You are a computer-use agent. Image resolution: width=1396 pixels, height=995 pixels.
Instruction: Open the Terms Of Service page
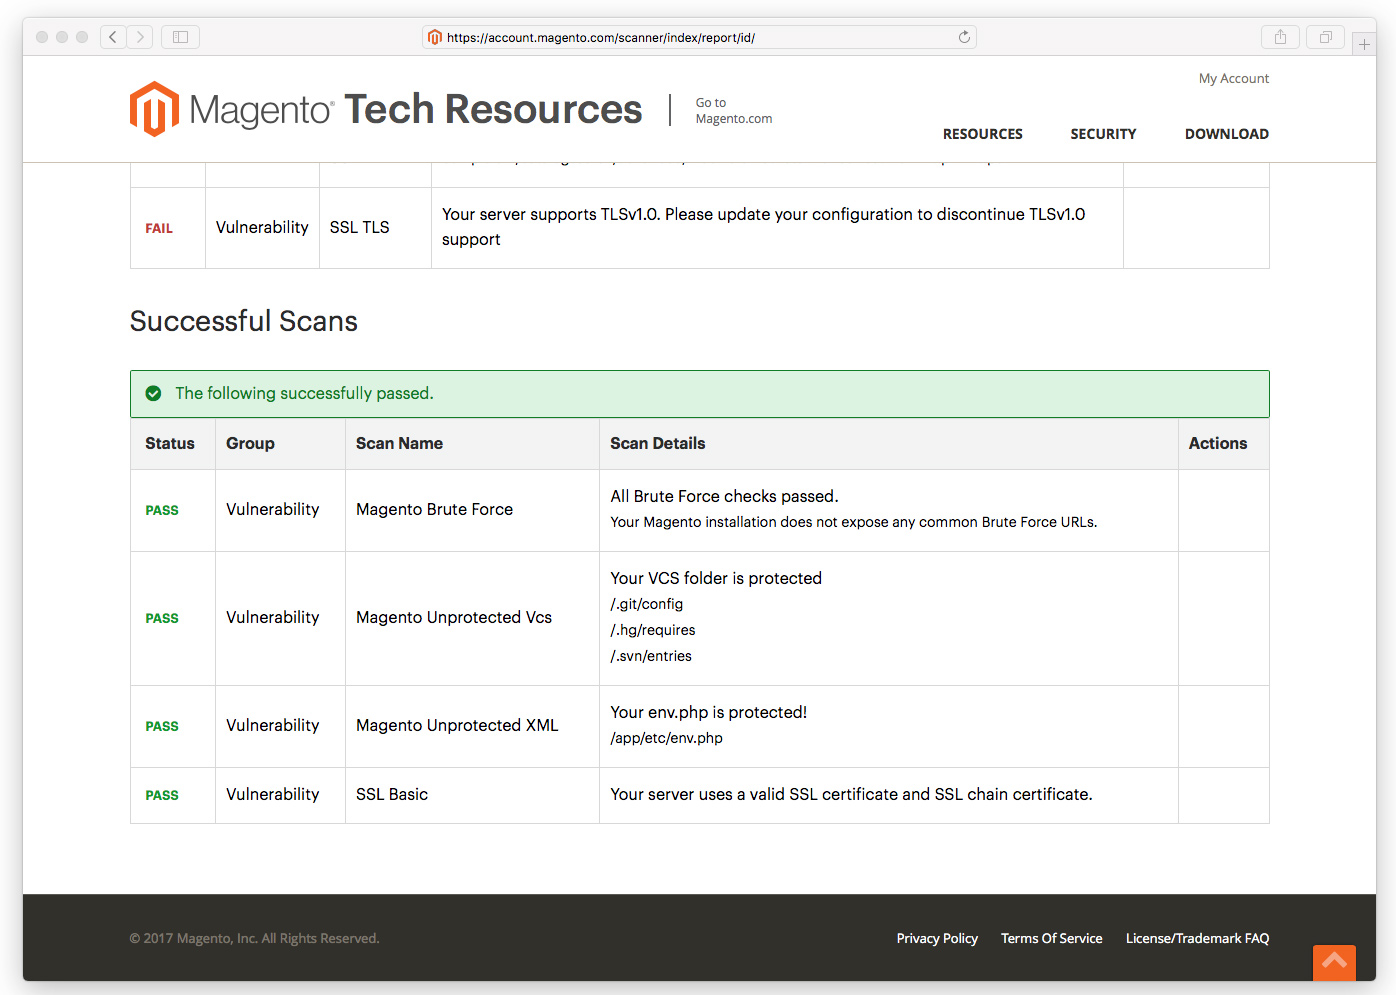[x=1051, y=938]
